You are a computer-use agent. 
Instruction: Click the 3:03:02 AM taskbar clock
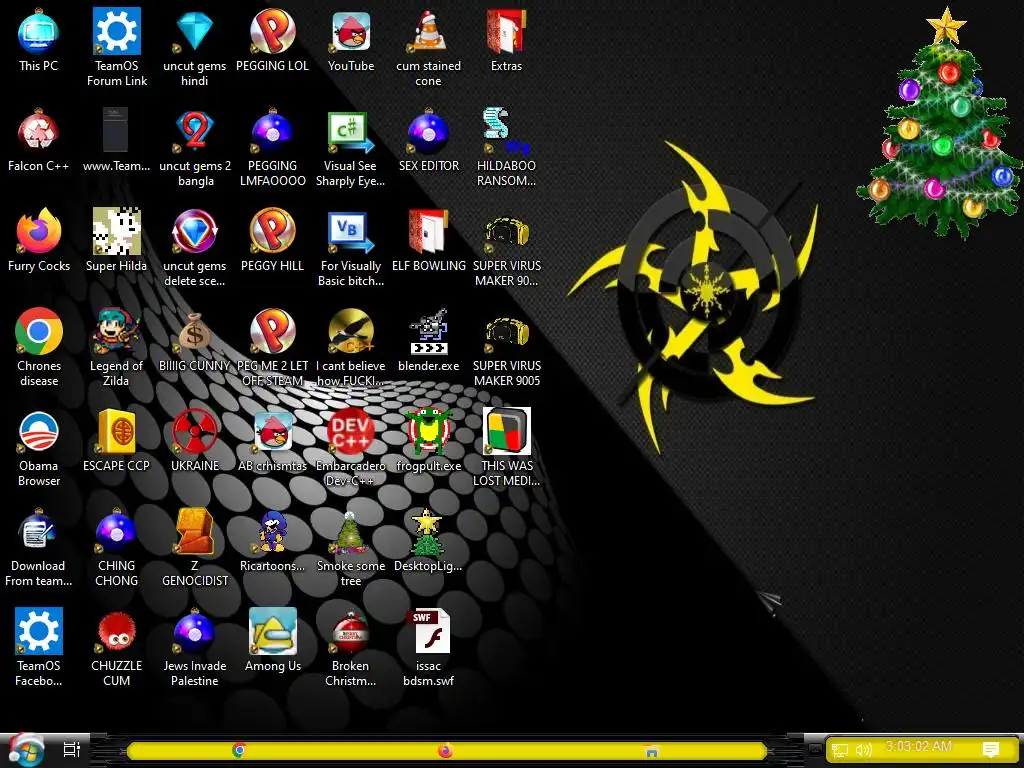click(x=918, y=746)
